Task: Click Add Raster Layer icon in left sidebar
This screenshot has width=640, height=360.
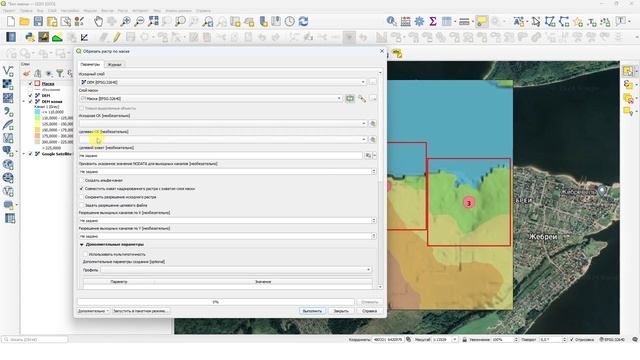Action: pos(8,84)
